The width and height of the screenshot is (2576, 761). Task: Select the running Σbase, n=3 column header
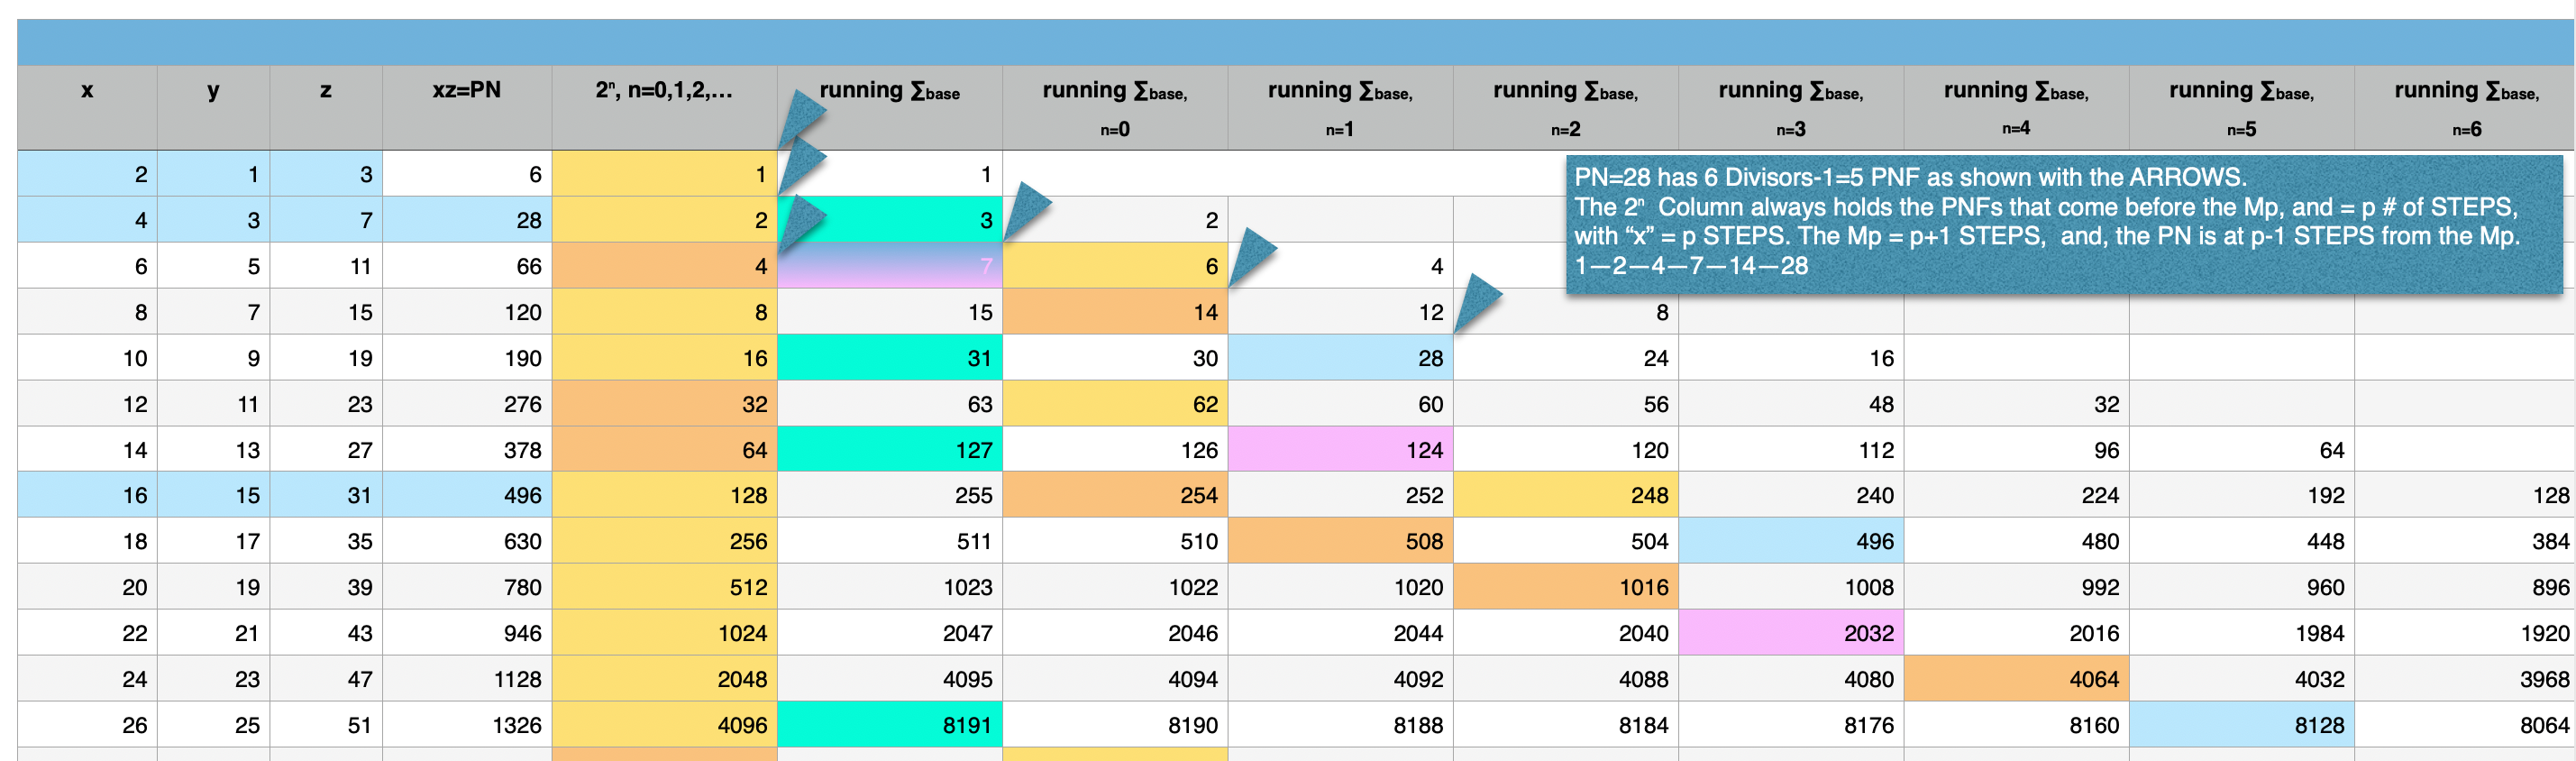pos(1790,107)
